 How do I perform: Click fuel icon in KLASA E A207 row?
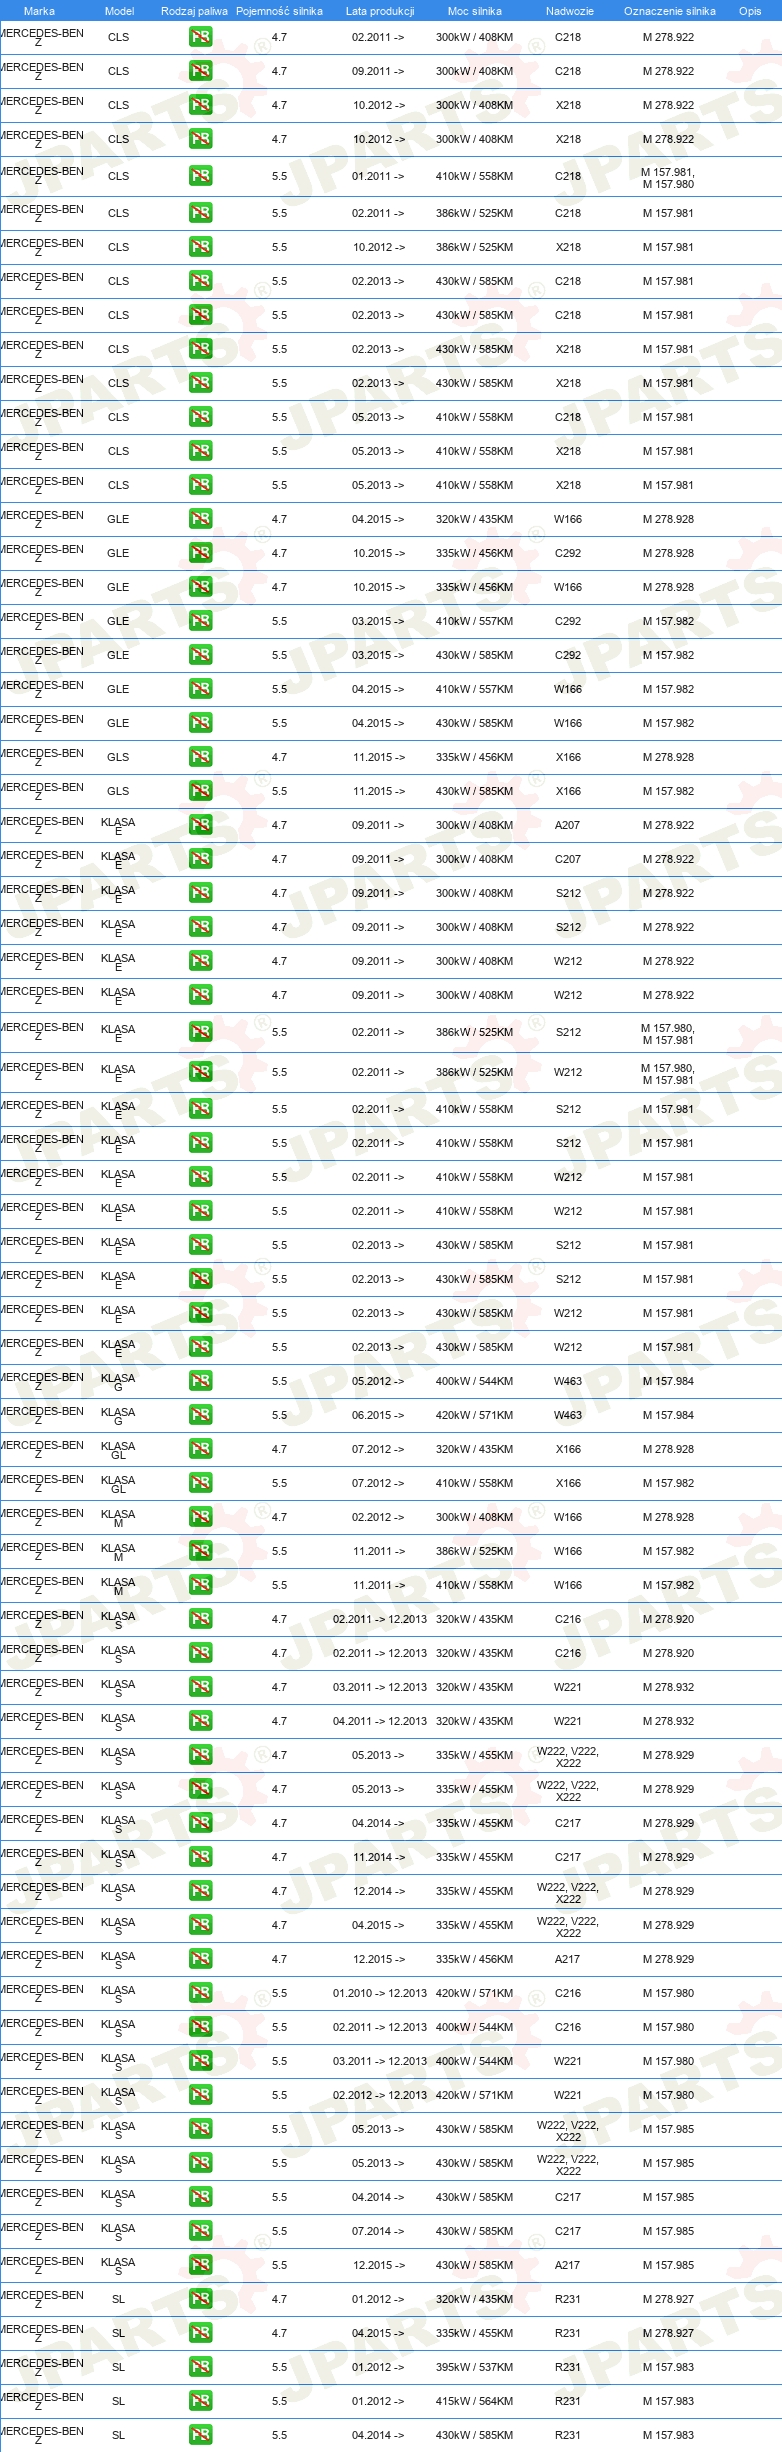click(200, 825)
